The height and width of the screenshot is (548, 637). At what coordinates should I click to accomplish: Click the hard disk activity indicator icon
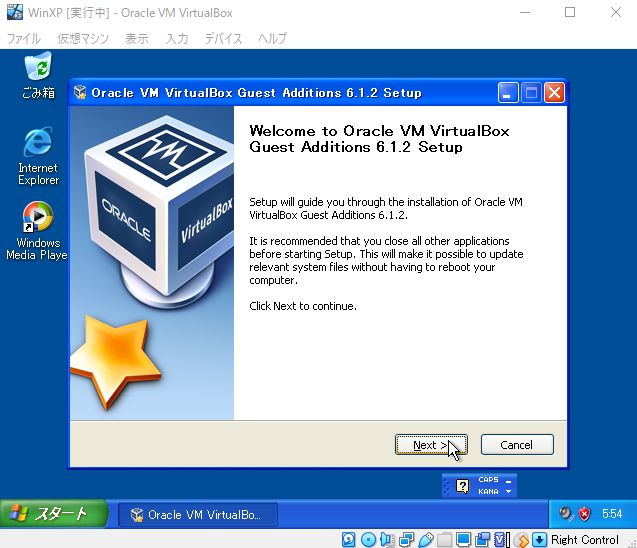pyautogui.click(x=349, y=539)
